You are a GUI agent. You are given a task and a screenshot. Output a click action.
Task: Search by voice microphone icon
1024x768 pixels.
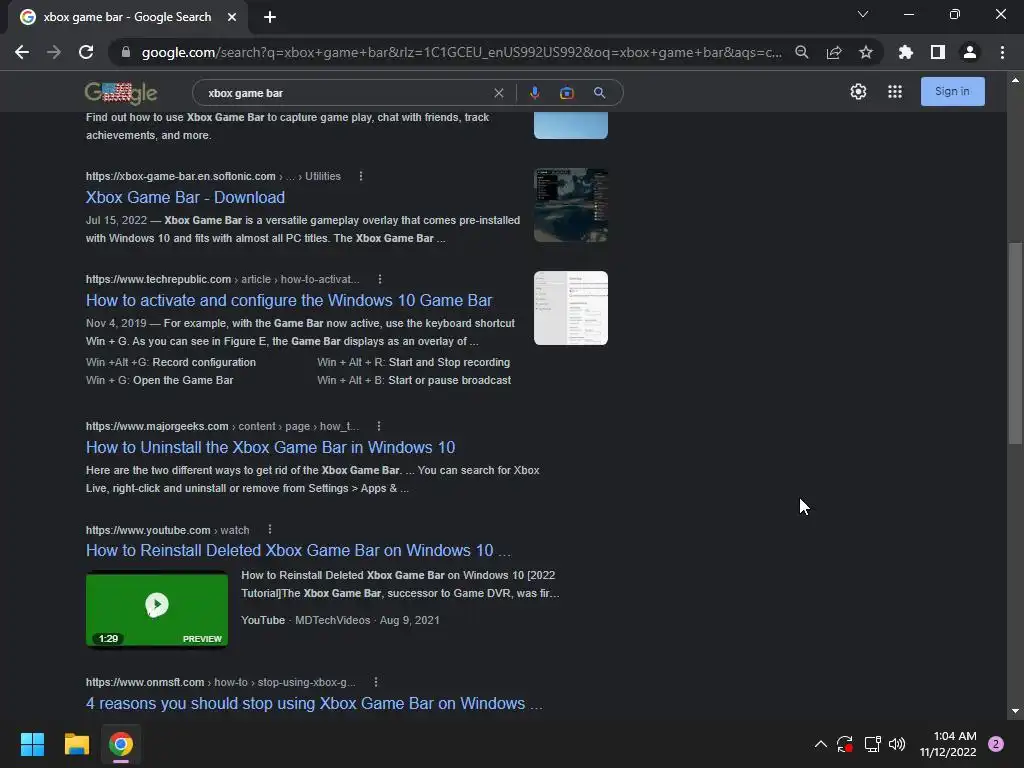pyautogui.click(x=534, y=93)
